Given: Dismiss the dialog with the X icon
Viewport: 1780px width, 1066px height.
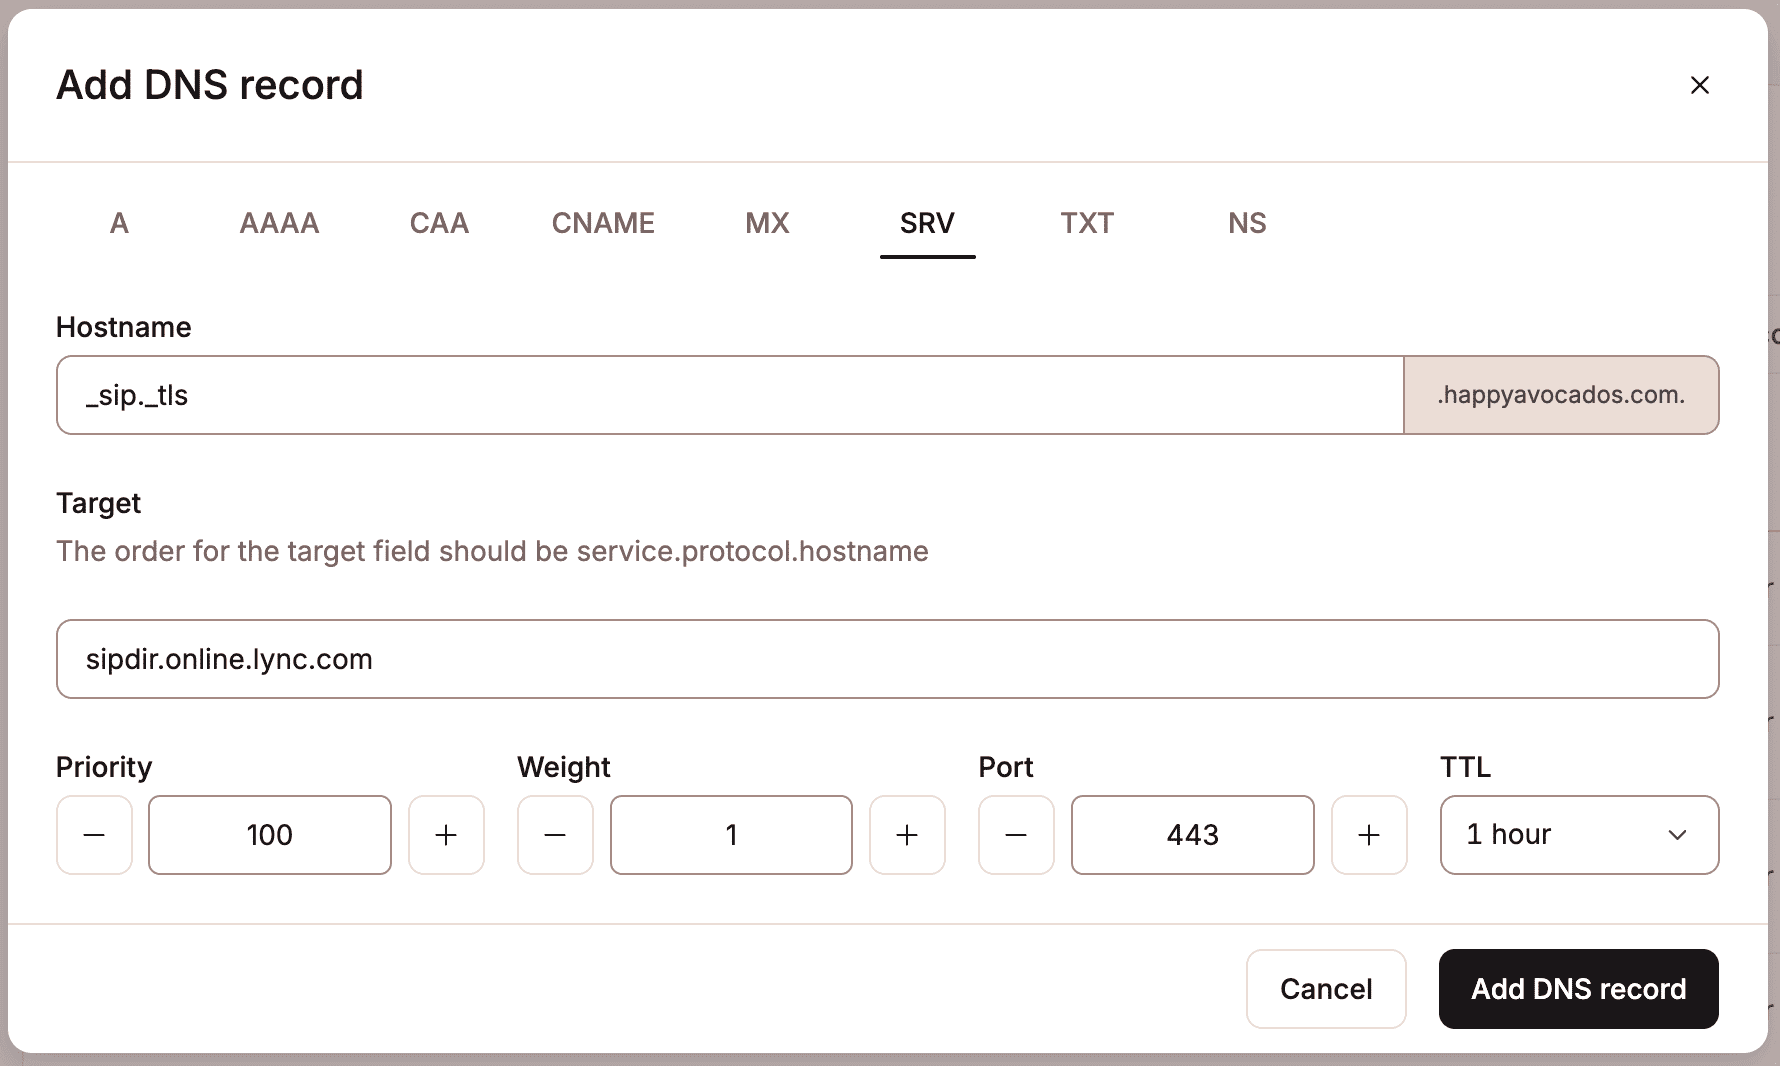Looking at the screenshot, I should (x=1700, y=84).
